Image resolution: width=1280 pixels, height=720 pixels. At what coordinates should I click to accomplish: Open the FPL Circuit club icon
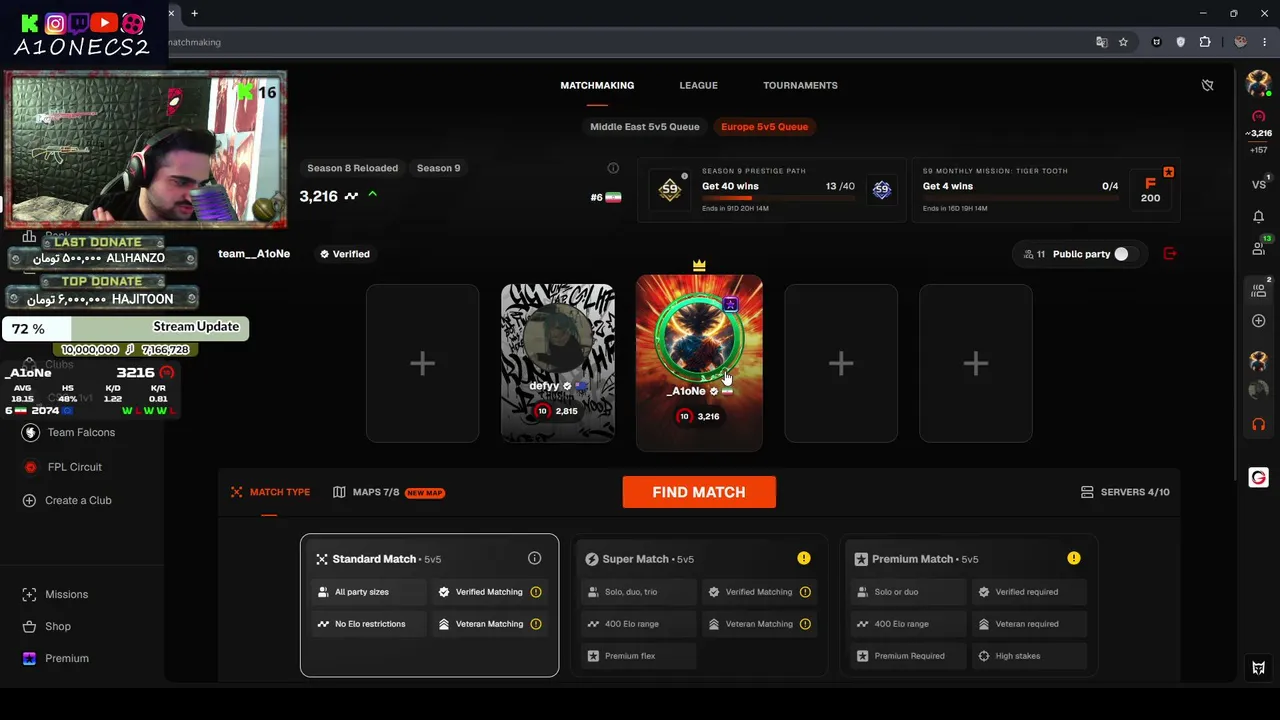pyautogui.click(x=30, y=467)
